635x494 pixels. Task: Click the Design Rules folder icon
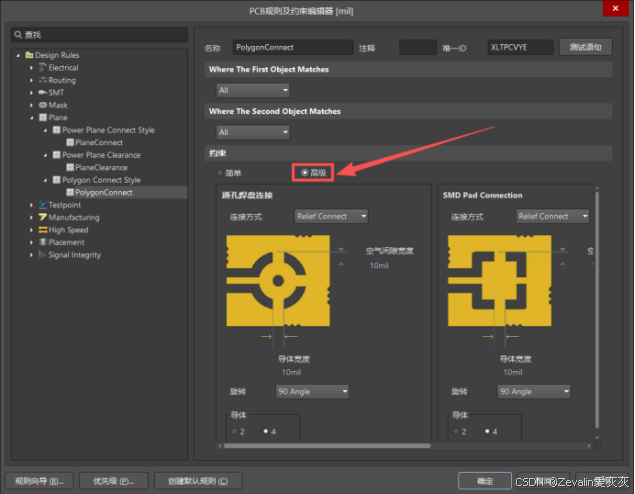click(29, 55)
